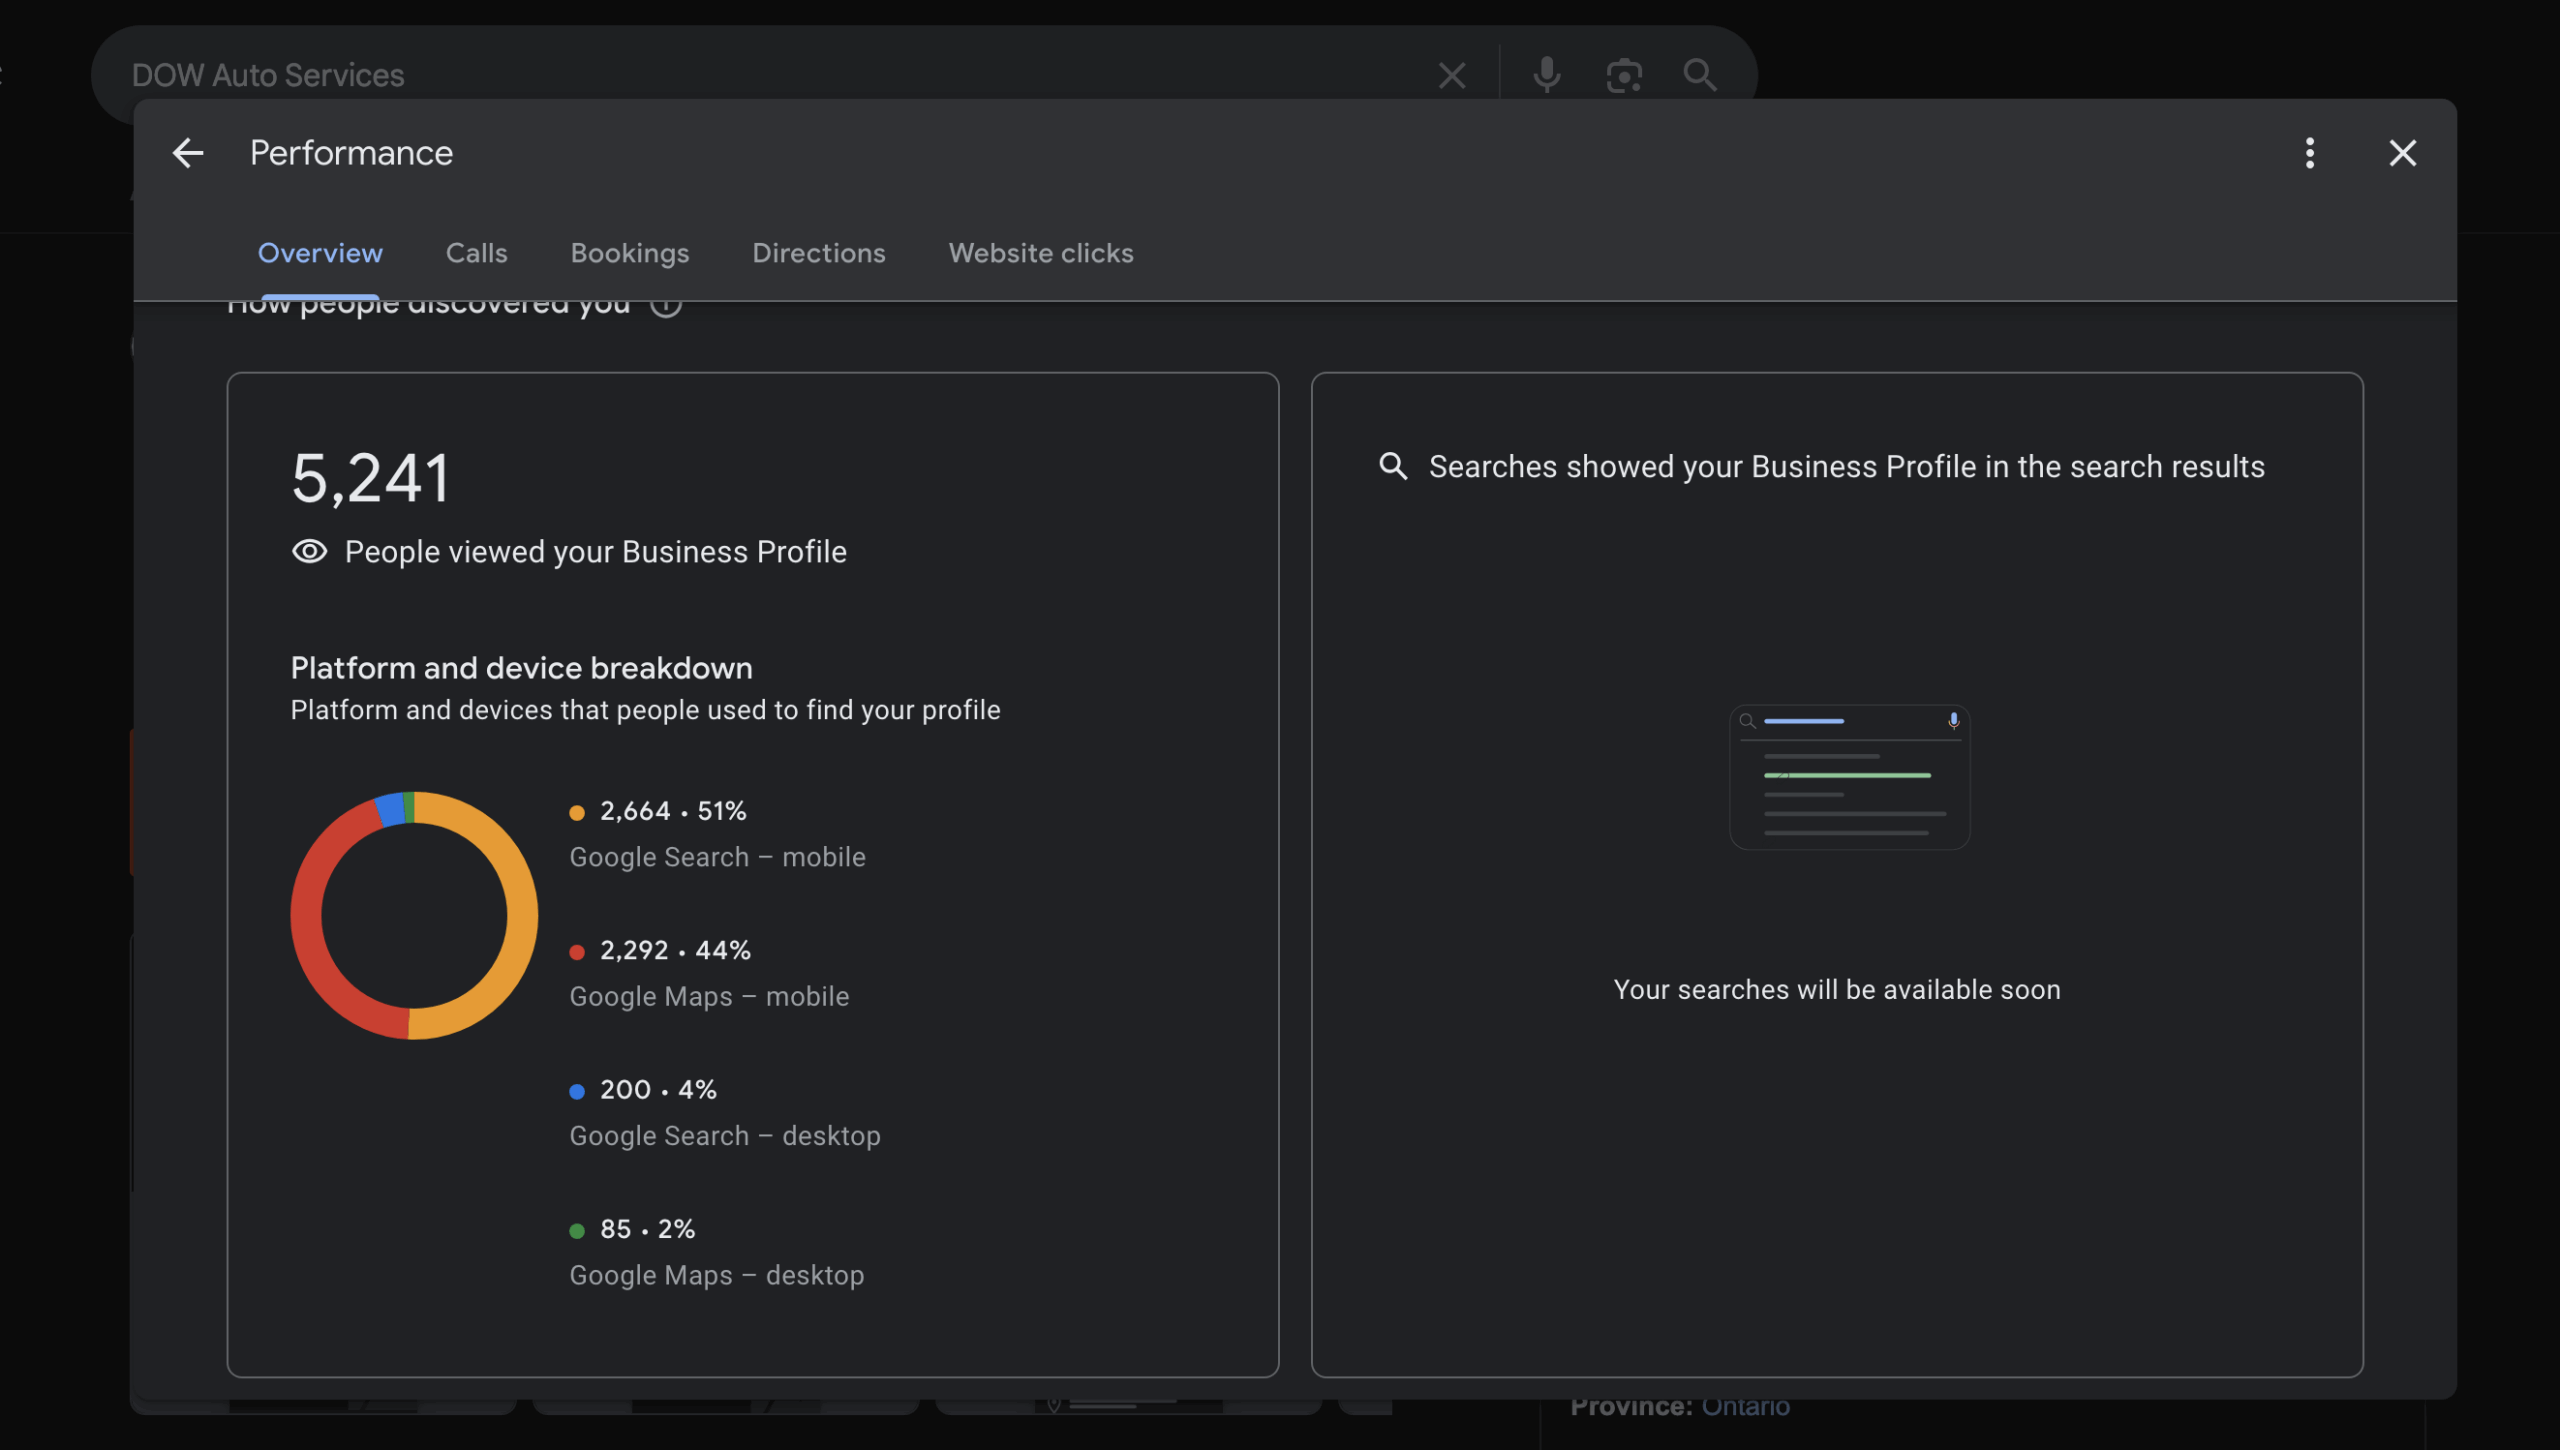Click the voice search microphone icon

1546,75
